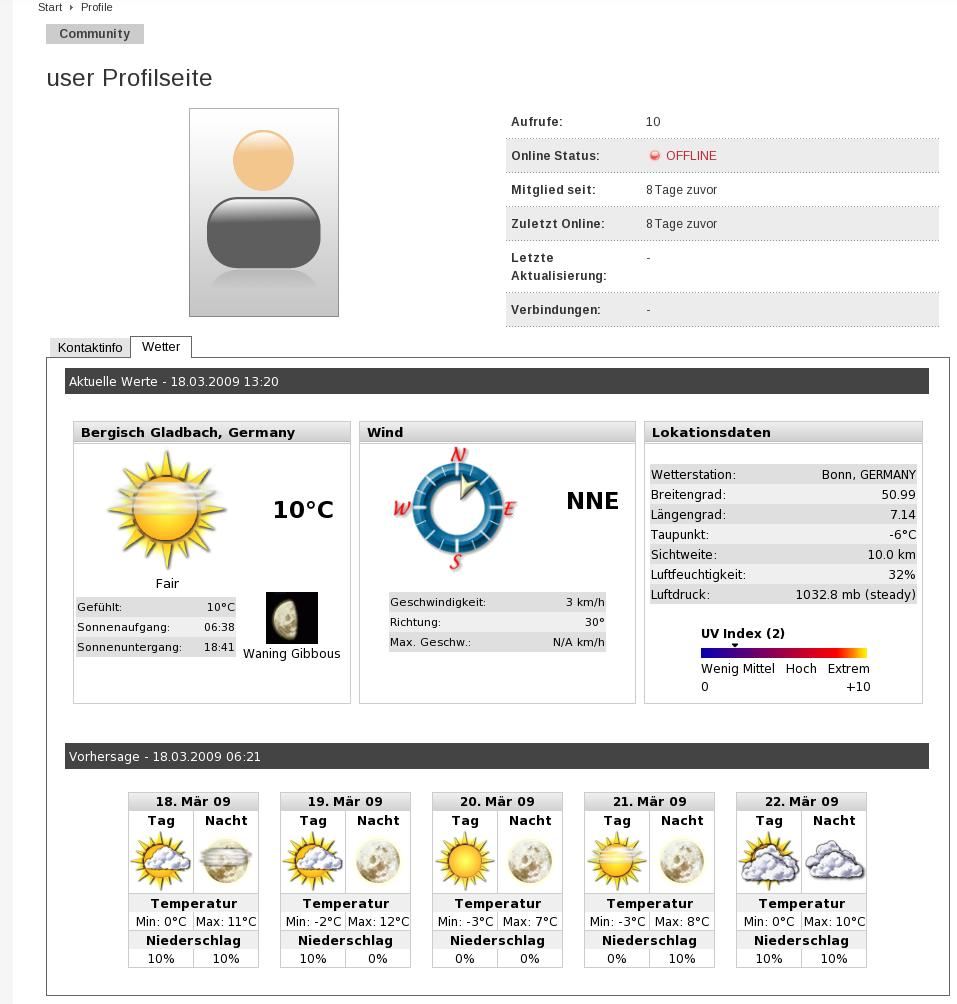Click the Profile breadcrumb entry

(x=98, y=7)
